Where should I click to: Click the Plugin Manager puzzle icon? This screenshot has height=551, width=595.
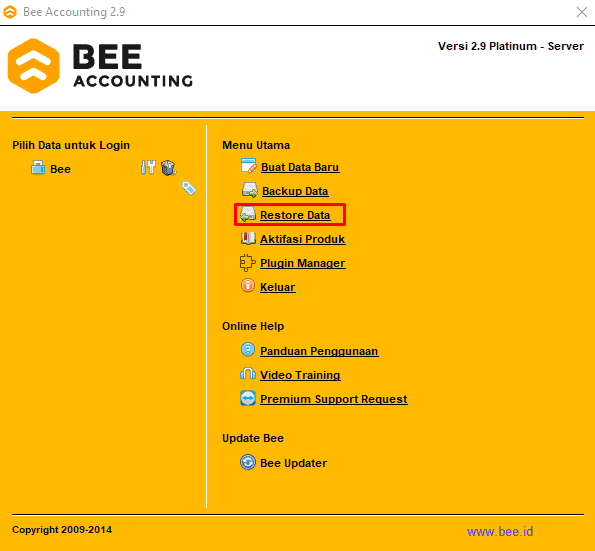[x=248, y=263]
